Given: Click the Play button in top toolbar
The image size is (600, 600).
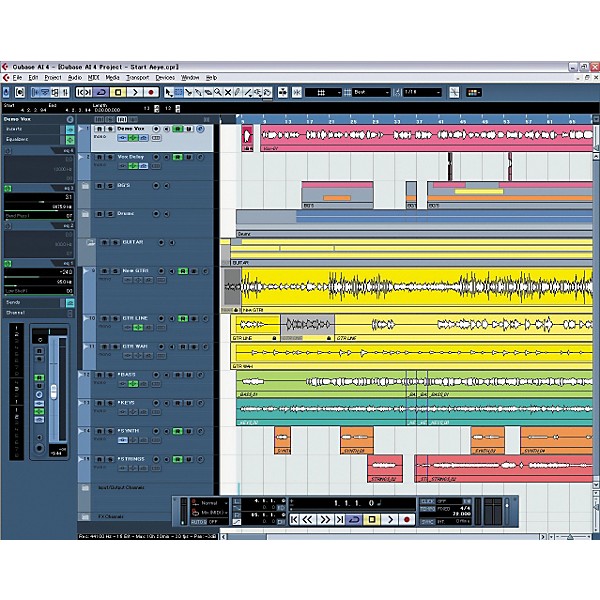Looking at the screenshot, I should pos(135,92).
